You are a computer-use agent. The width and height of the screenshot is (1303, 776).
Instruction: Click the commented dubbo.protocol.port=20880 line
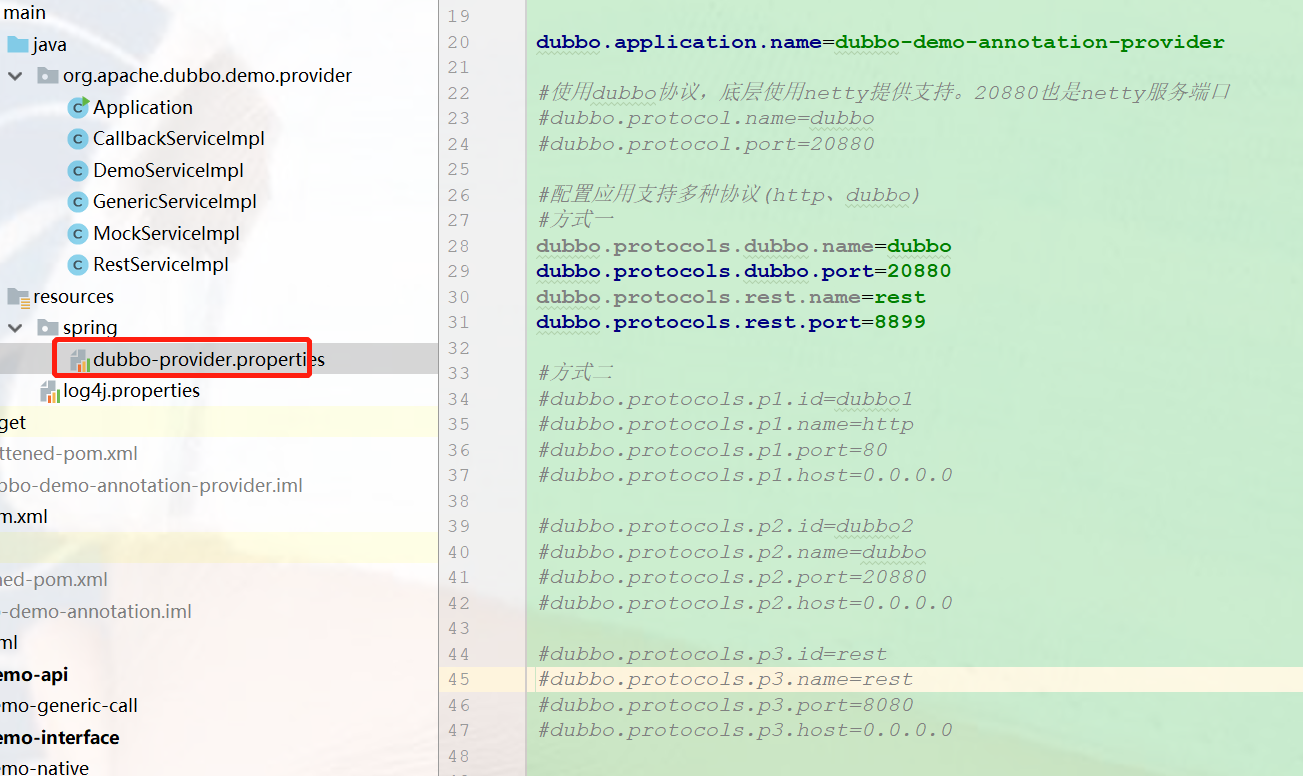706,144
